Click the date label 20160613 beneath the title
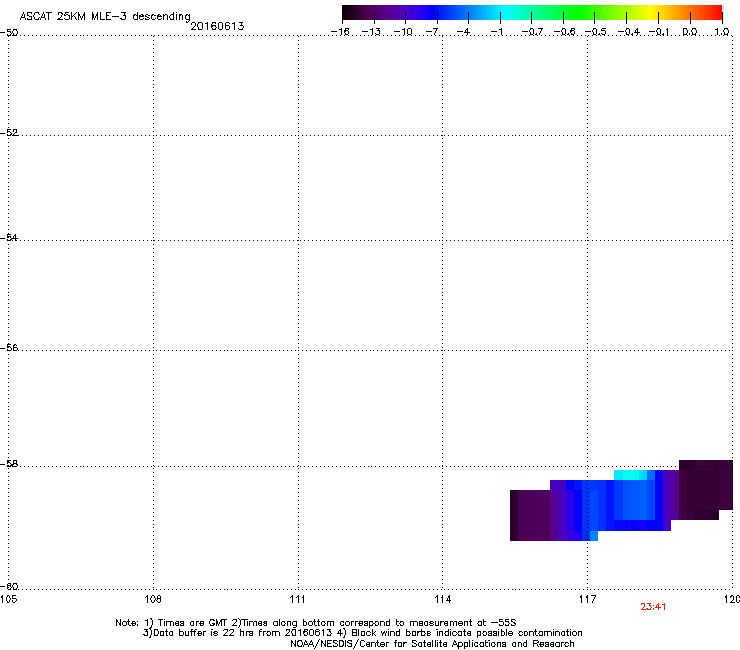740x650 pixels. (x=217, y=26)
